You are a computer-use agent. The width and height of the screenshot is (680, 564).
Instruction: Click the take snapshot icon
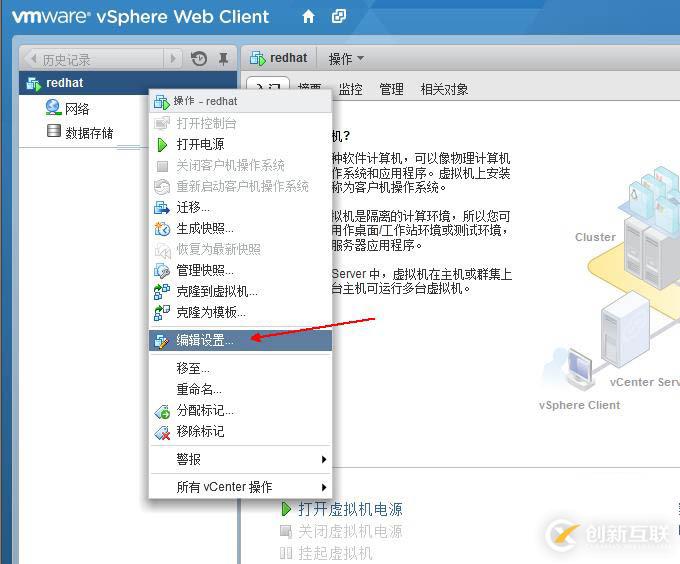click(162, 228)
